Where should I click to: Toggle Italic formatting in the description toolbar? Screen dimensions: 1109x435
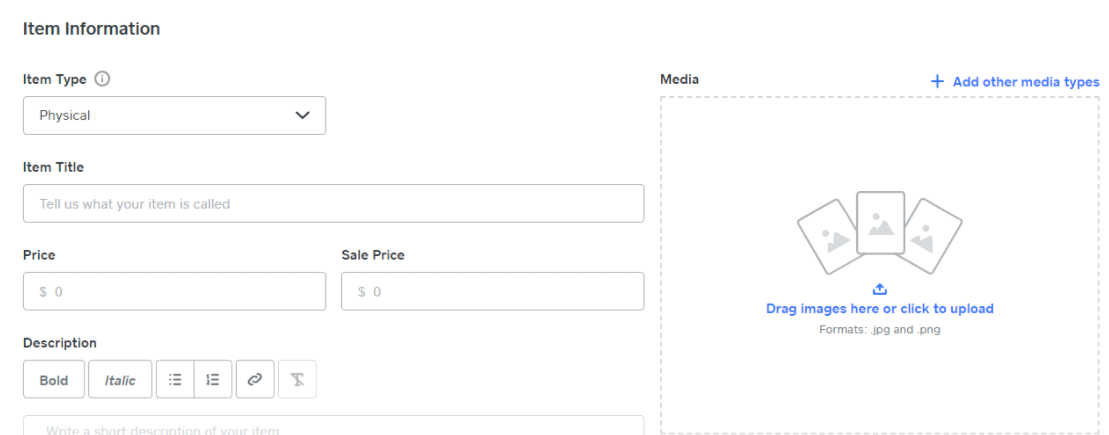[120, 380]
